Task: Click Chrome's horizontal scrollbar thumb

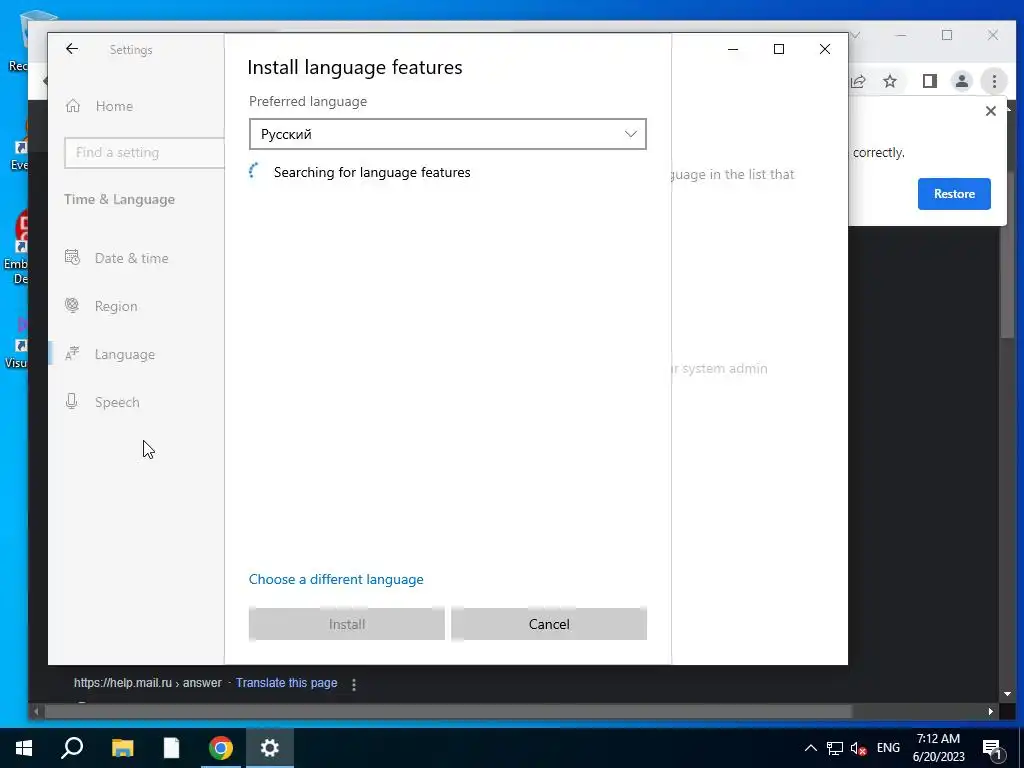Action: tap(448, 711)
